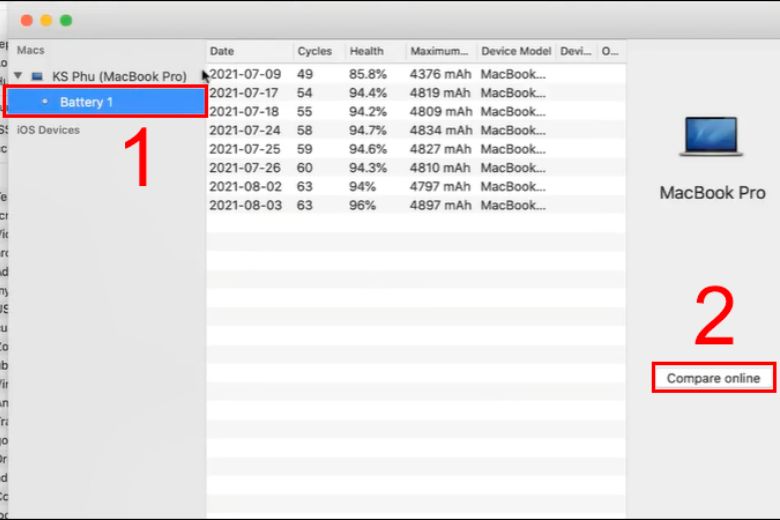Click the 4797 mAh capacity cell
This screenshot has width=780, height=520.
click(x=440, y=187)
